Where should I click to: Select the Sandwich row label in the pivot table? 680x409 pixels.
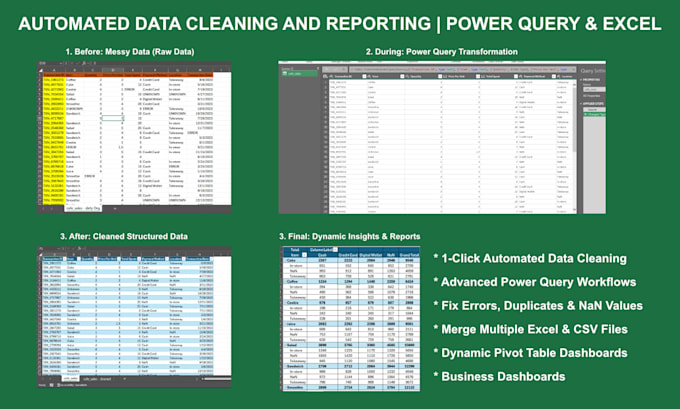(x=294, y=366)
